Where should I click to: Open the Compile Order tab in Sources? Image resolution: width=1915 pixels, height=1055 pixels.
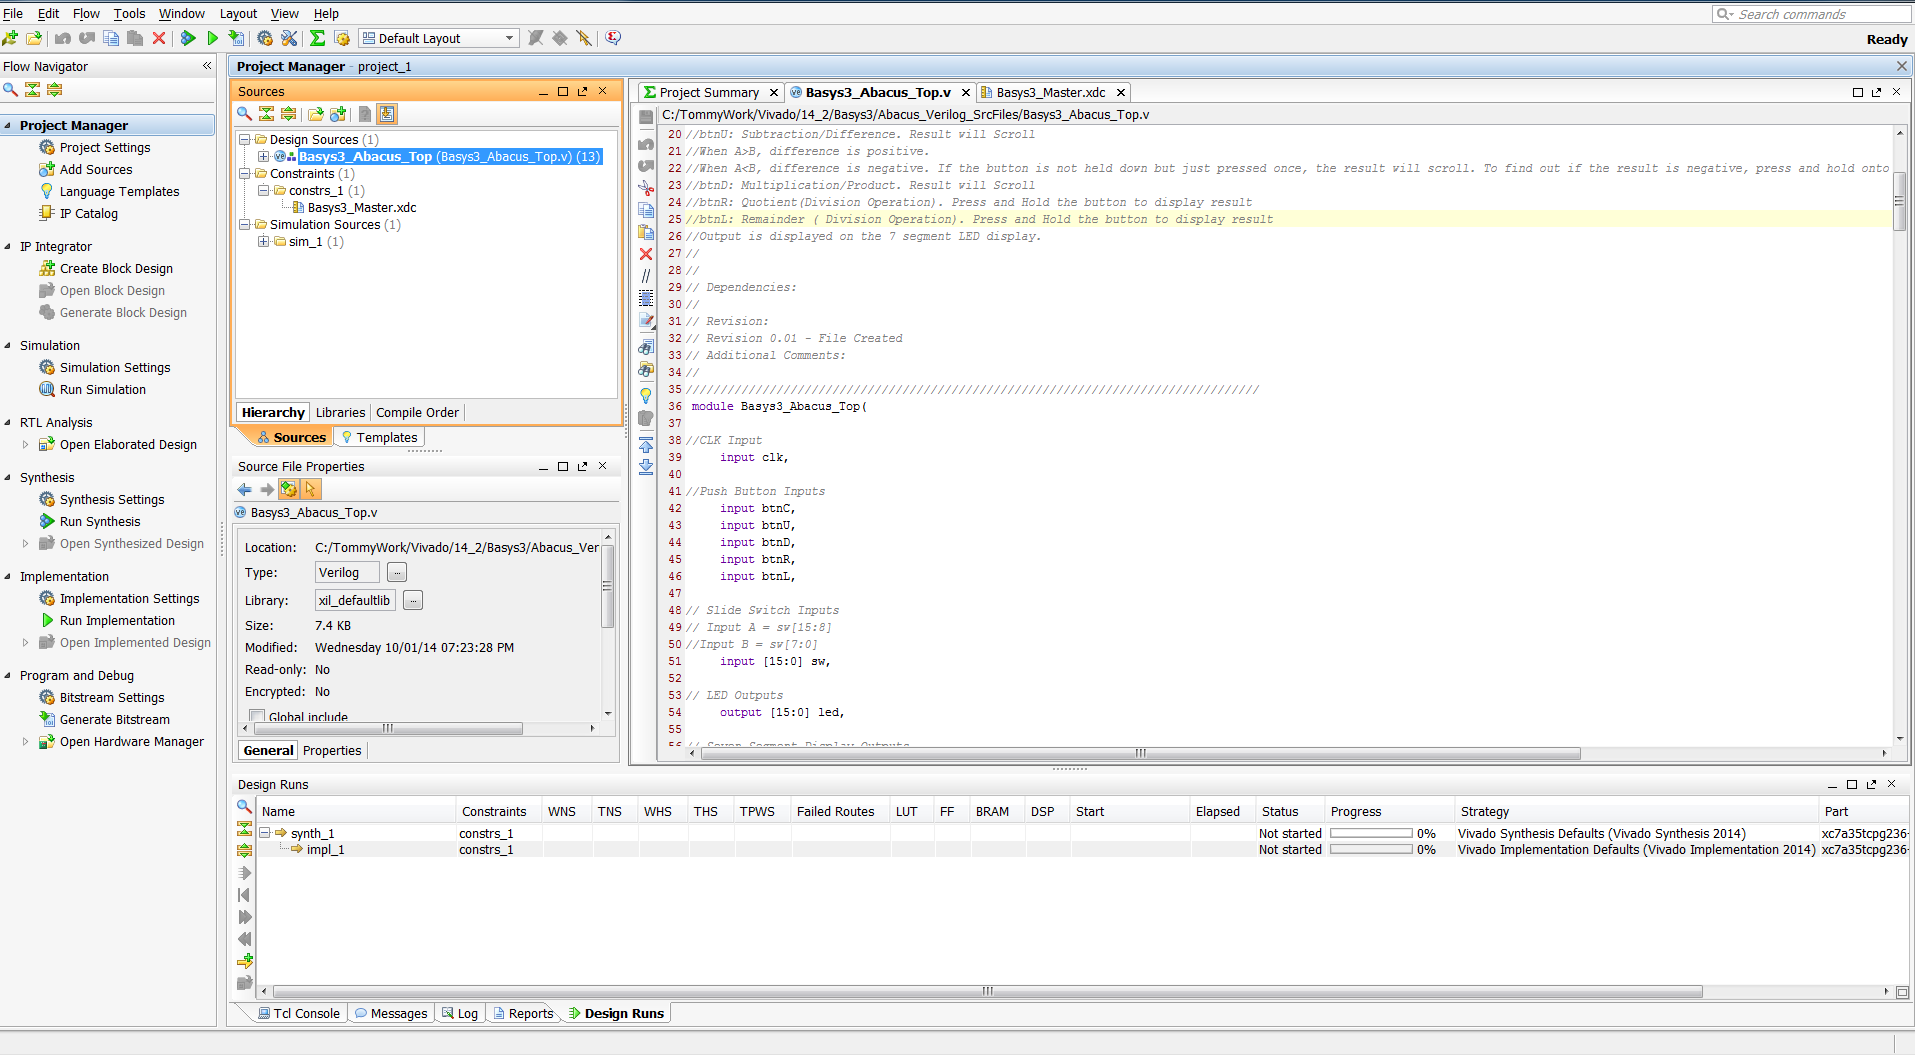click(417, 412)
